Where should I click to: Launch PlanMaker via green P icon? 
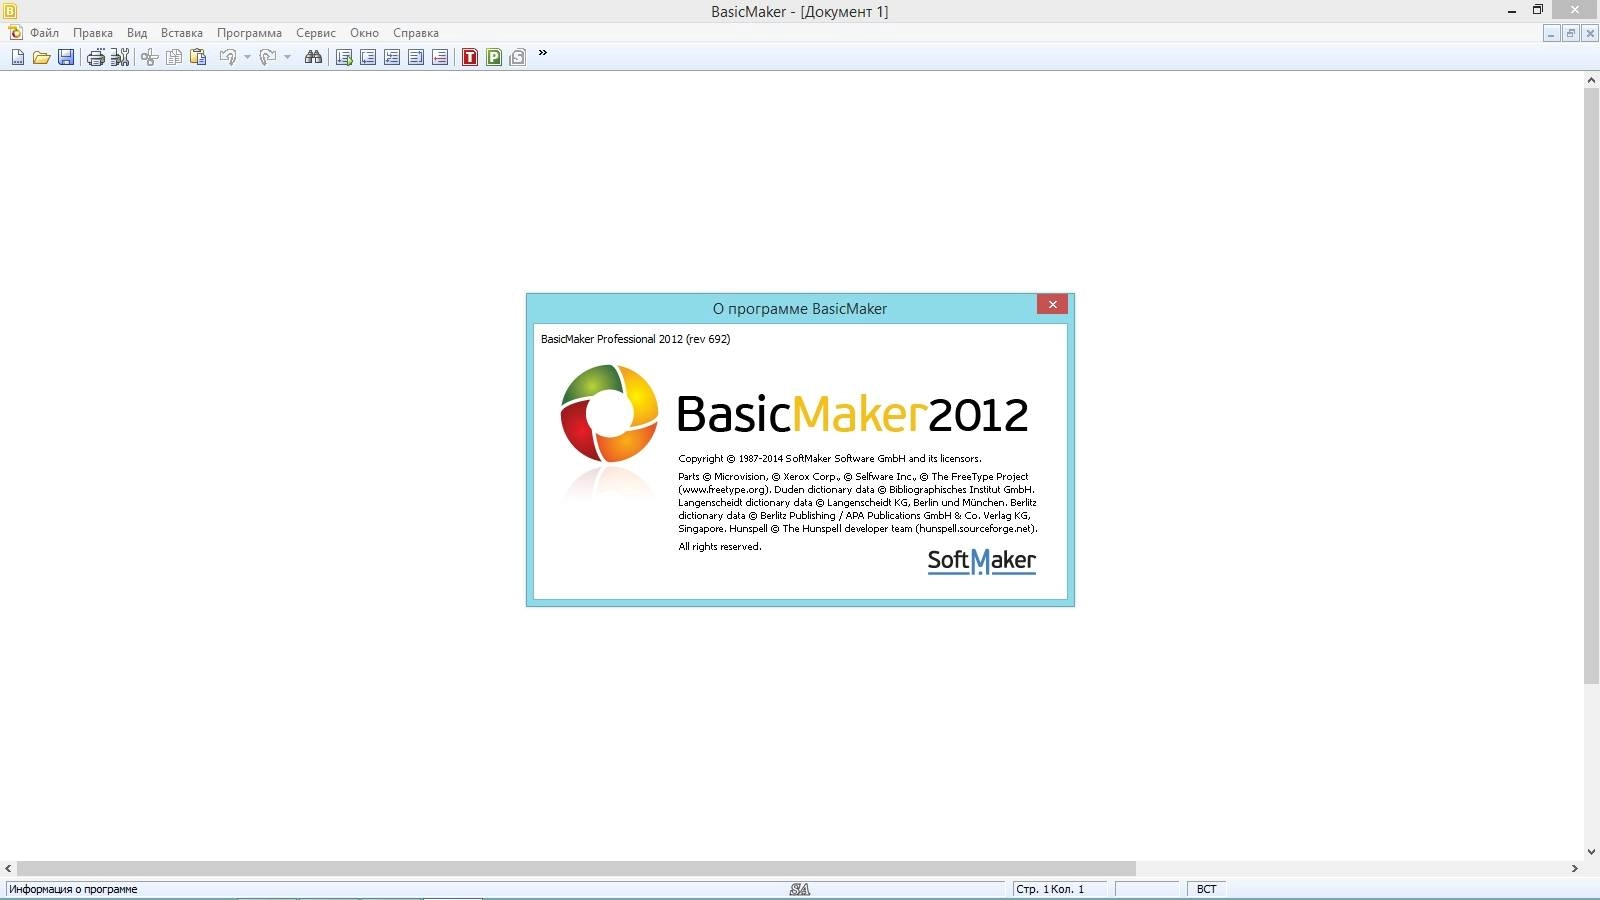pyautogui.click(x=494, y=57)
